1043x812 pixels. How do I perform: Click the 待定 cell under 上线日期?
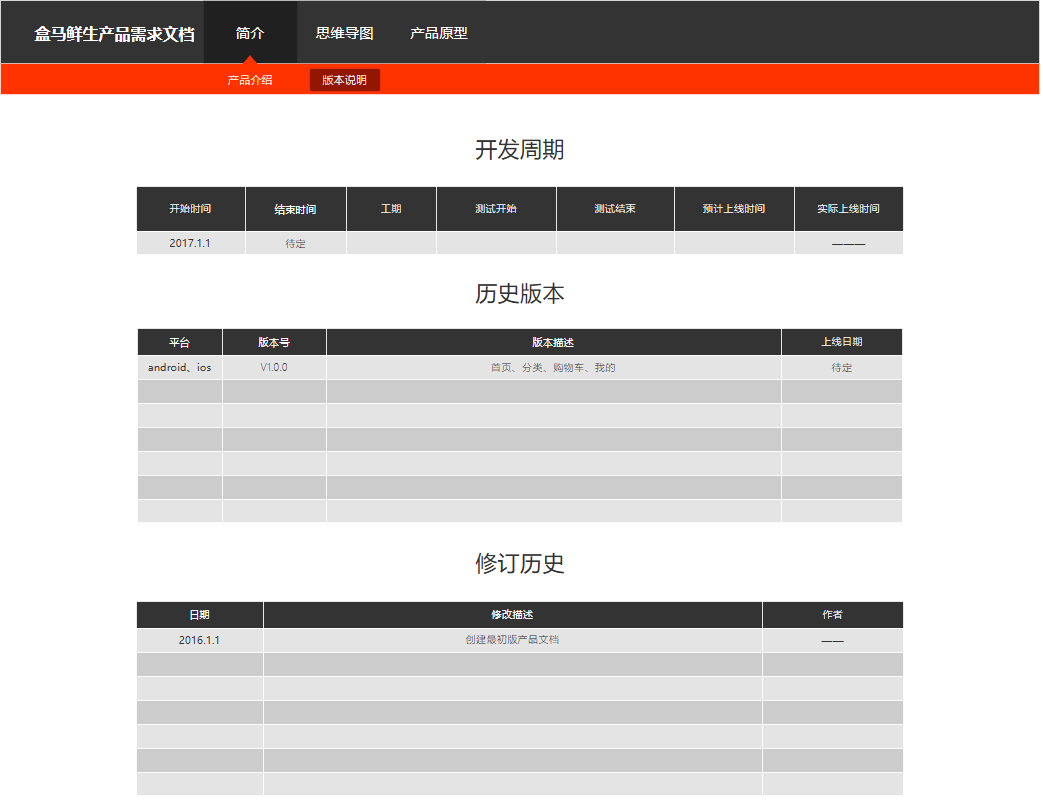(x=842, y=367)
